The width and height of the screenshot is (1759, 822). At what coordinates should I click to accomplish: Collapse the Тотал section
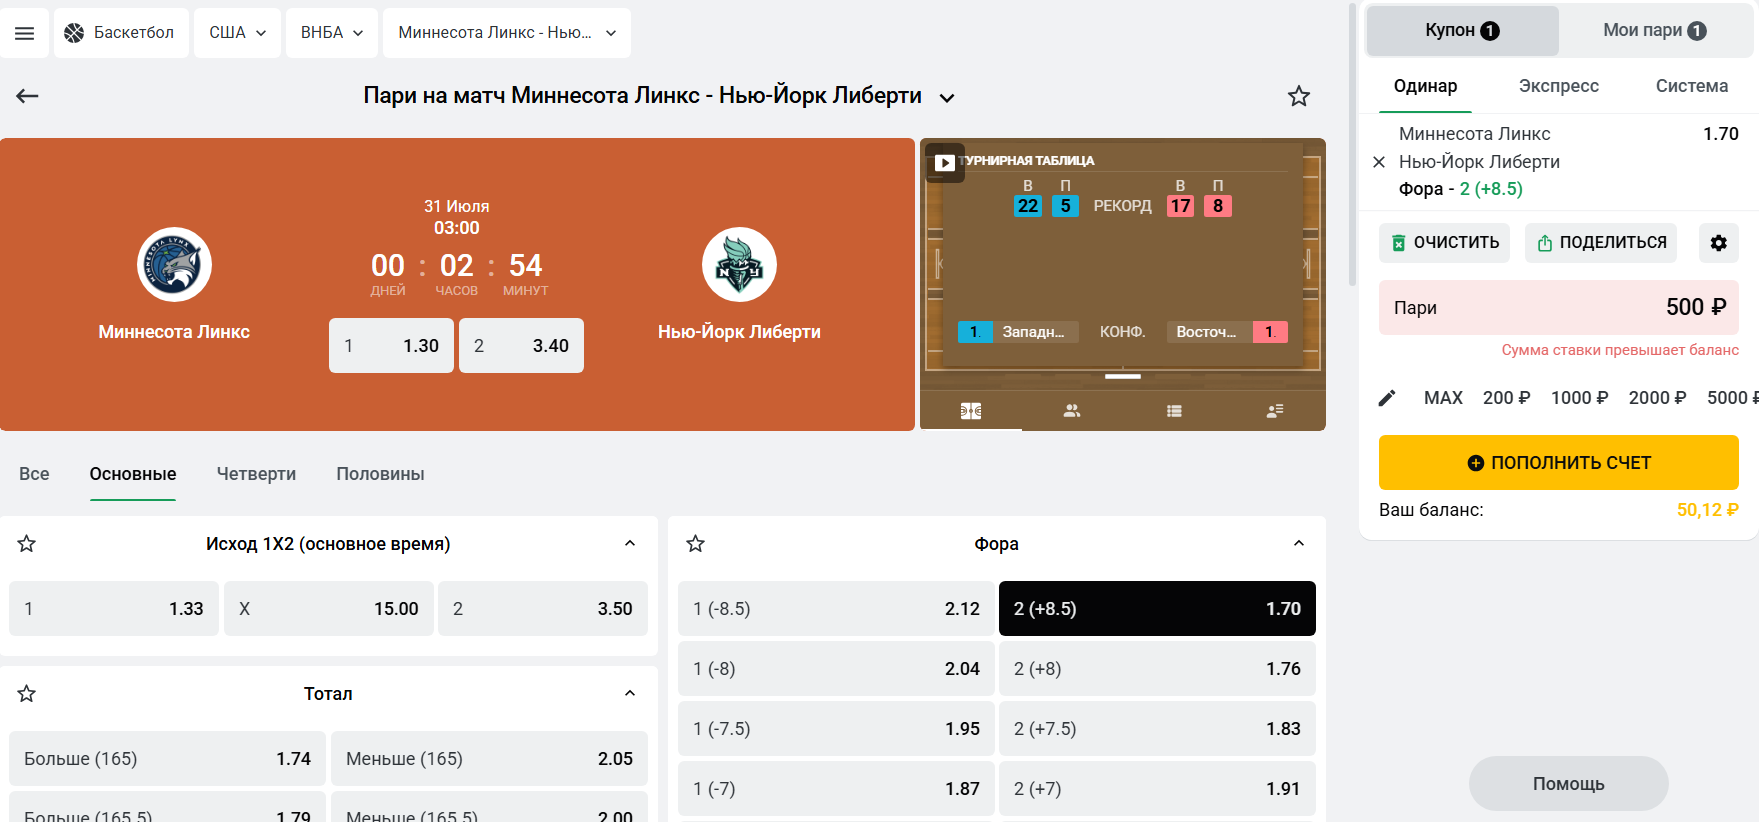point(630,694)
